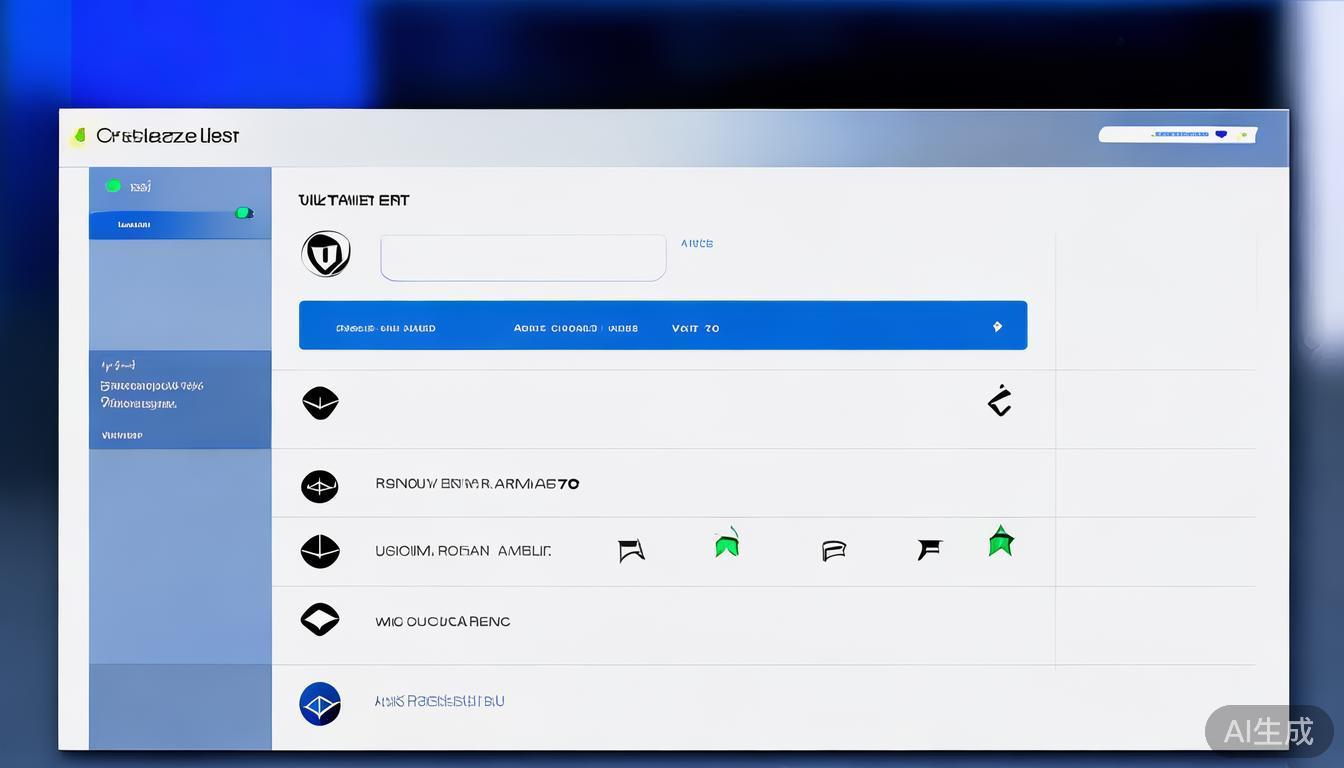1344x768 pixels.
Task: Click the solid black flag left of green star
Action: (929, 548)
